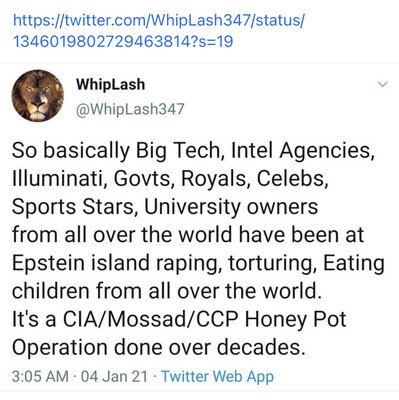Open the Twitter Web App source link
This screenshot has width=399, height=400.
point(217,377)
